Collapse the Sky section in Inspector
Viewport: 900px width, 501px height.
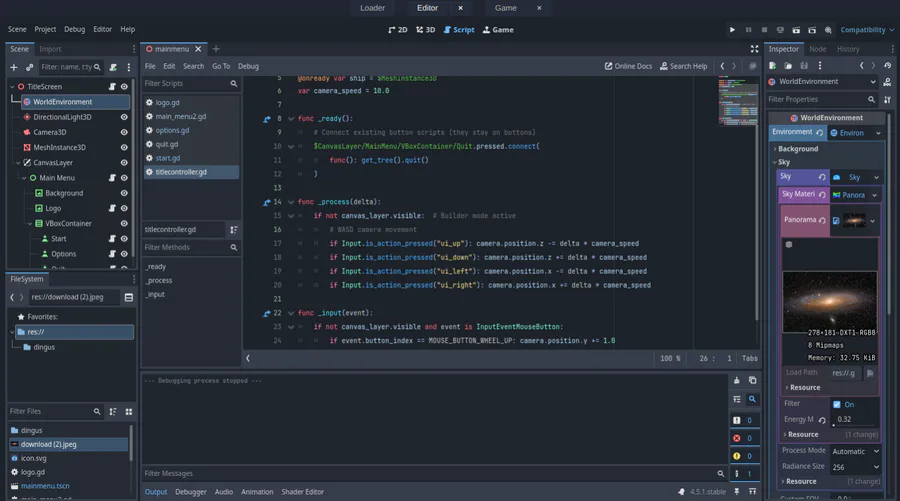pos(784,162)
